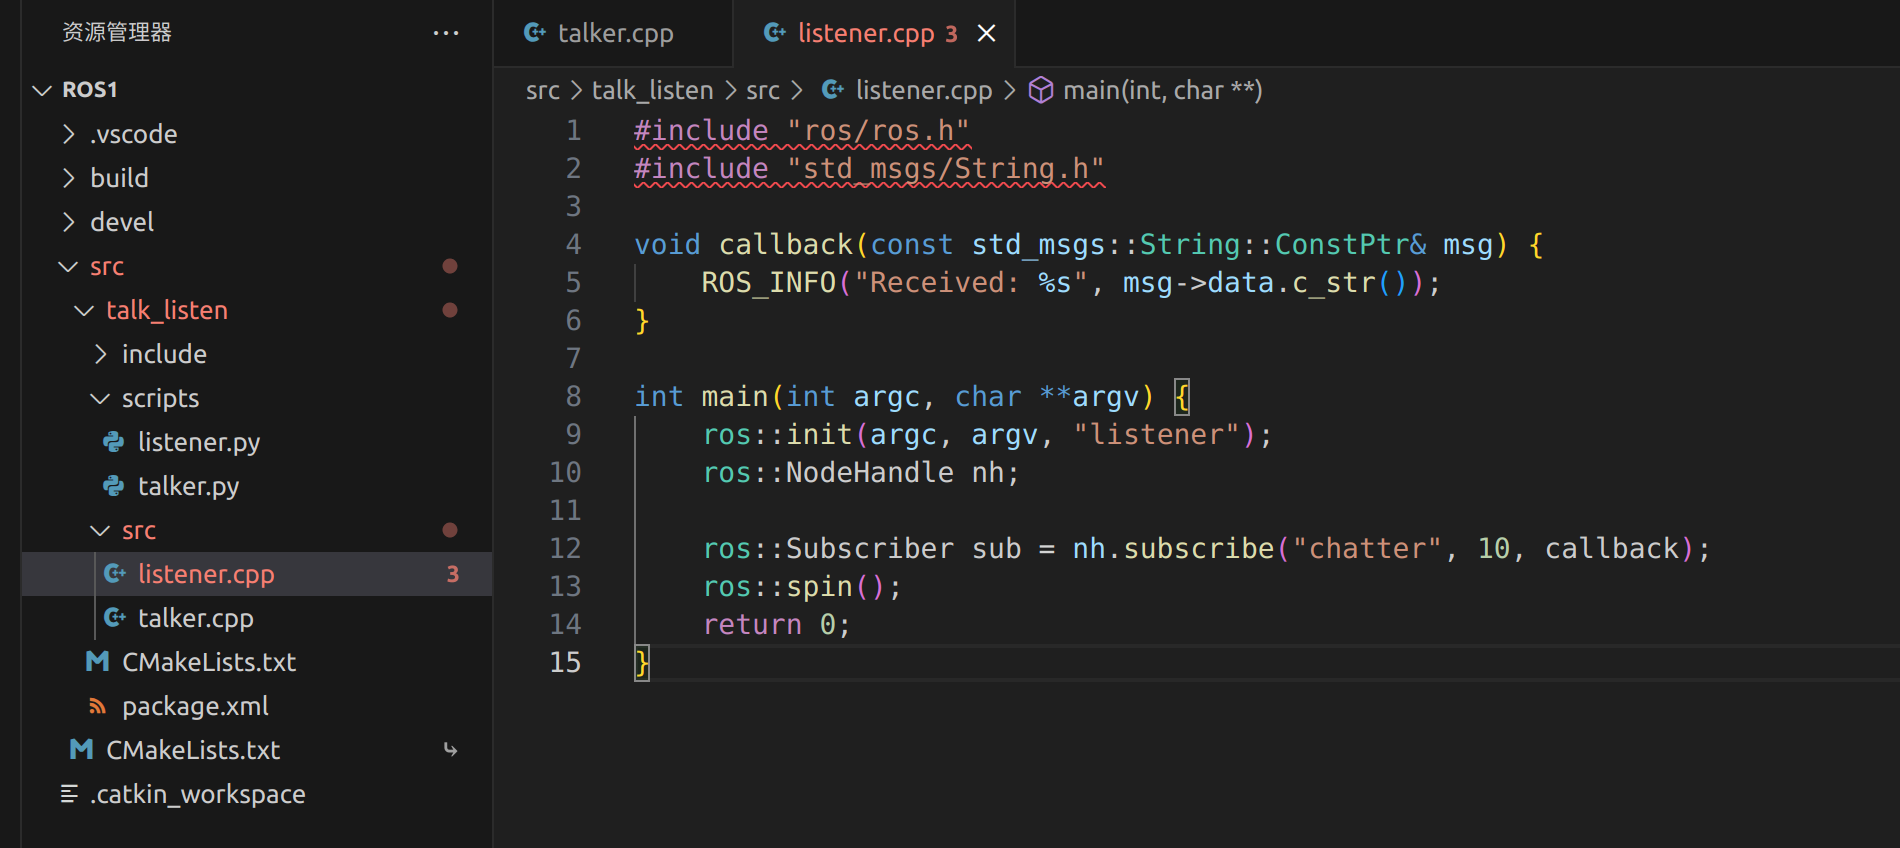Click the CMake icon of talk_listen CMakeLists.txt

click(98, 662)
